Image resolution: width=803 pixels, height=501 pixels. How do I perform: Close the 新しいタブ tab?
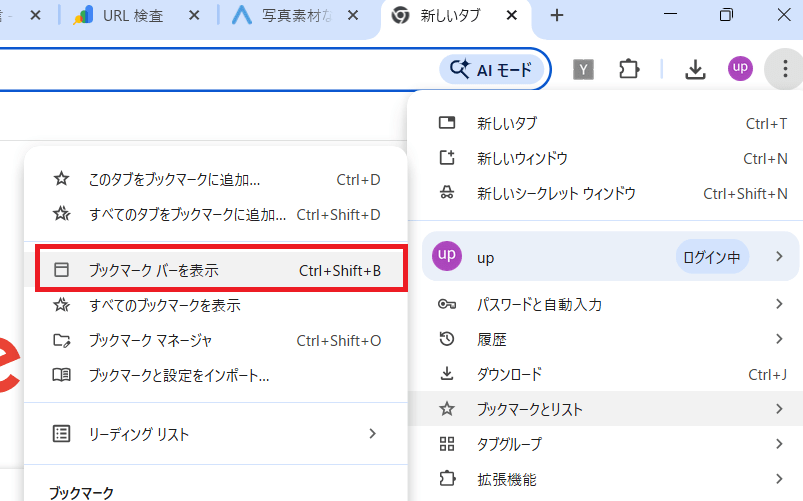[x=512, y=16]
